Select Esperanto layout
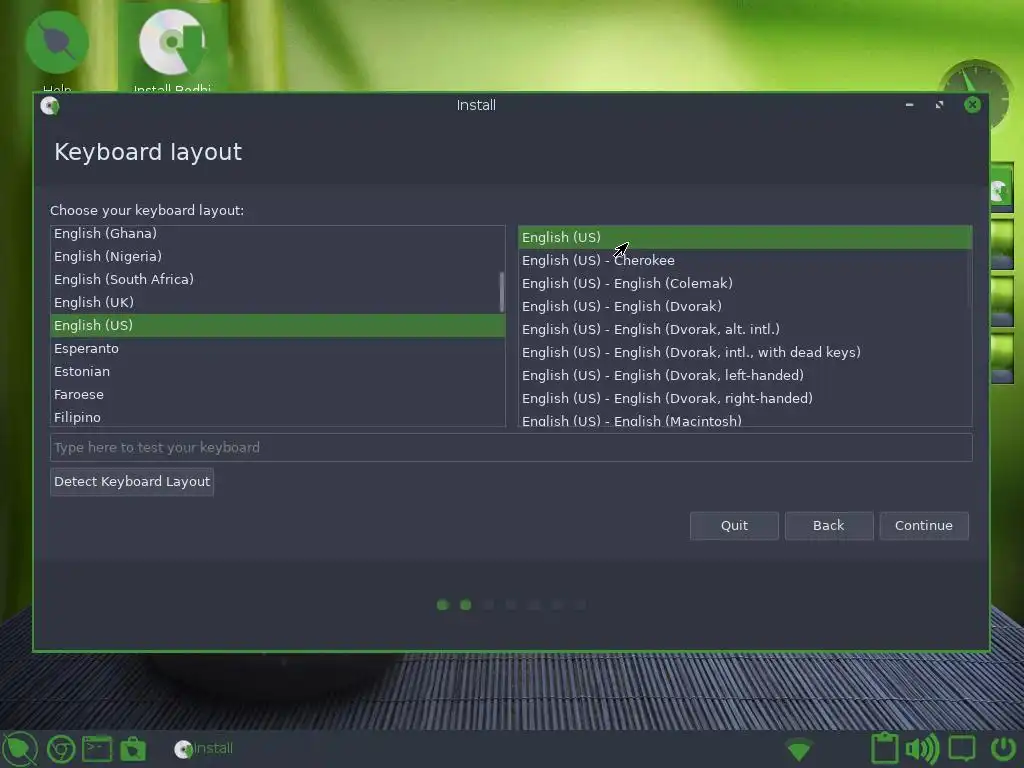 [278, 349]
